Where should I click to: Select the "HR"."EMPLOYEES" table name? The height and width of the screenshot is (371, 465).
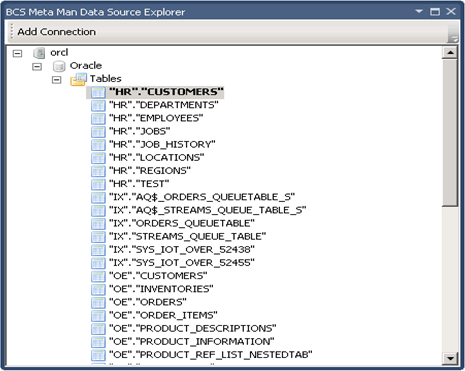point(156,118)
